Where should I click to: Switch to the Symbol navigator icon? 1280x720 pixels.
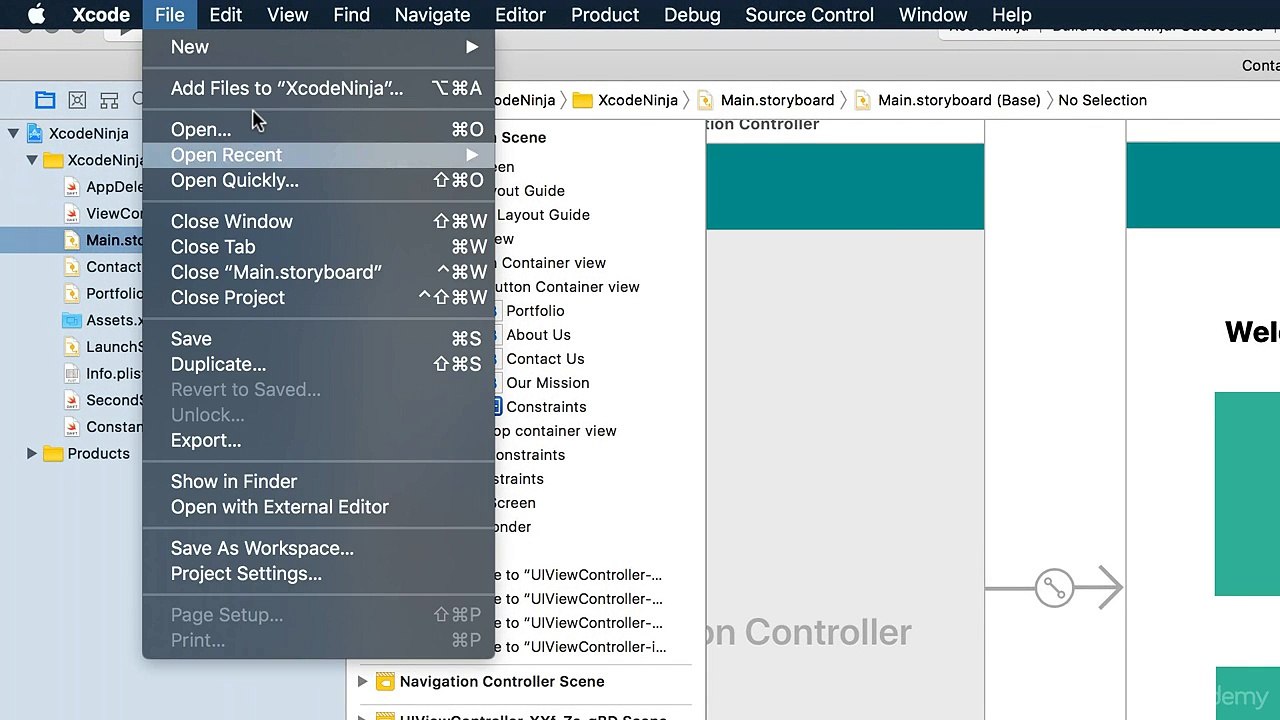tap(109, 100)
